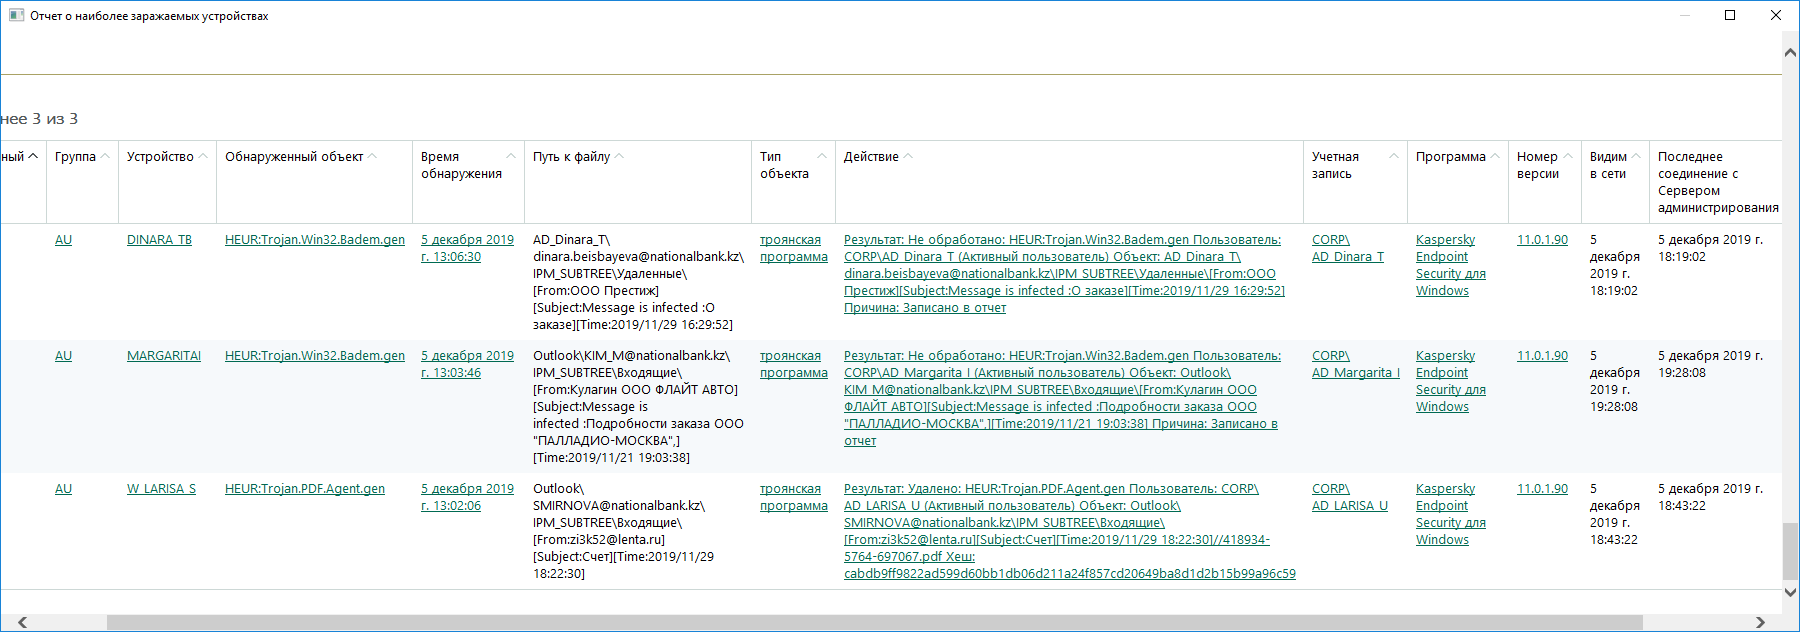The height and width of the screenshot is (632, 1800).
Task: Click the Видим в сети sort arrow
Action: click(1636, 156)
